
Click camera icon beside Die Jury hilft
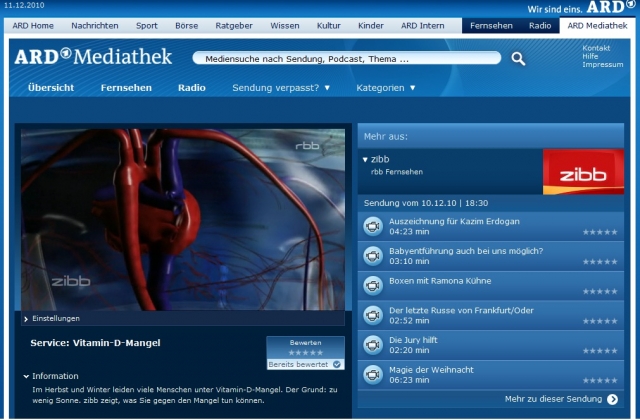[x=373, y=345]
